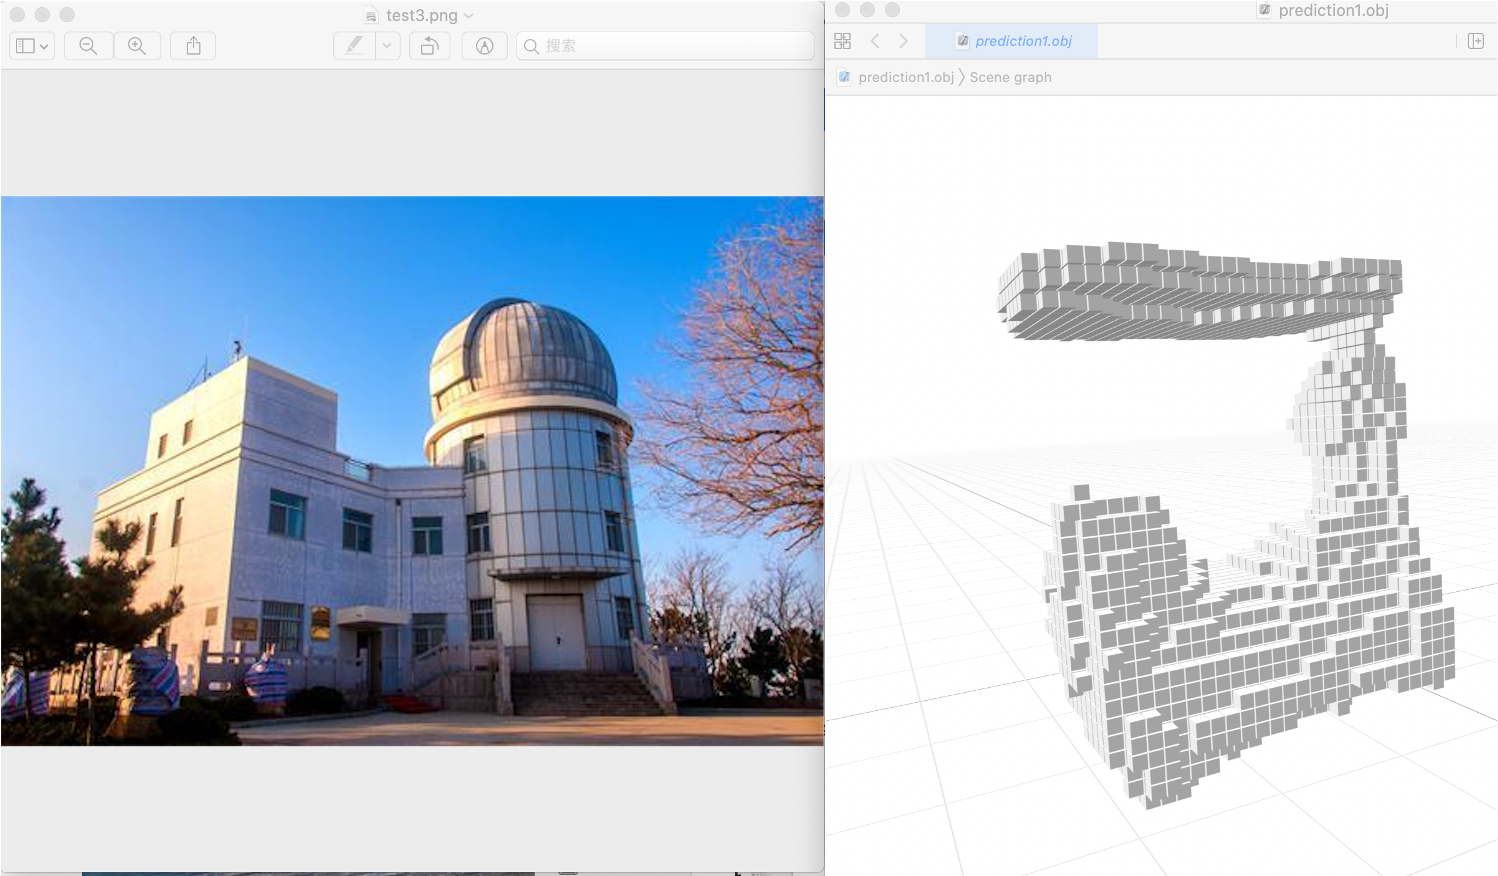Rotate the image using rotate button

(429, 46)
